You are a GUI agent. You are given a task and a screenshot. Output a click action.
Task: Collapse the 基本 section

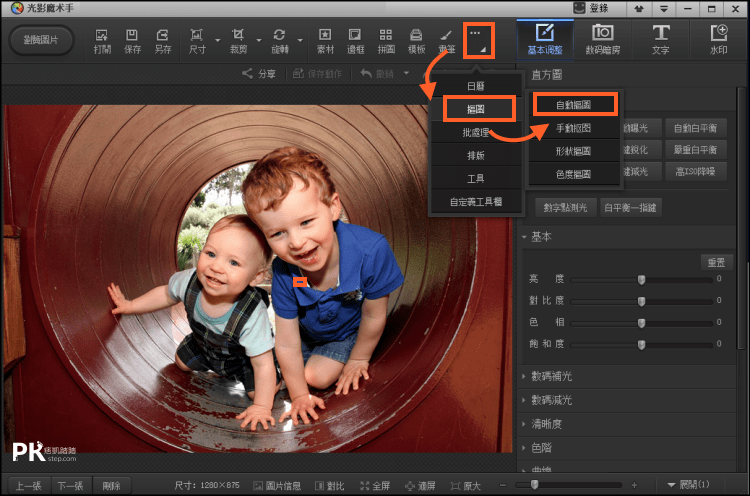pos(524,237)
